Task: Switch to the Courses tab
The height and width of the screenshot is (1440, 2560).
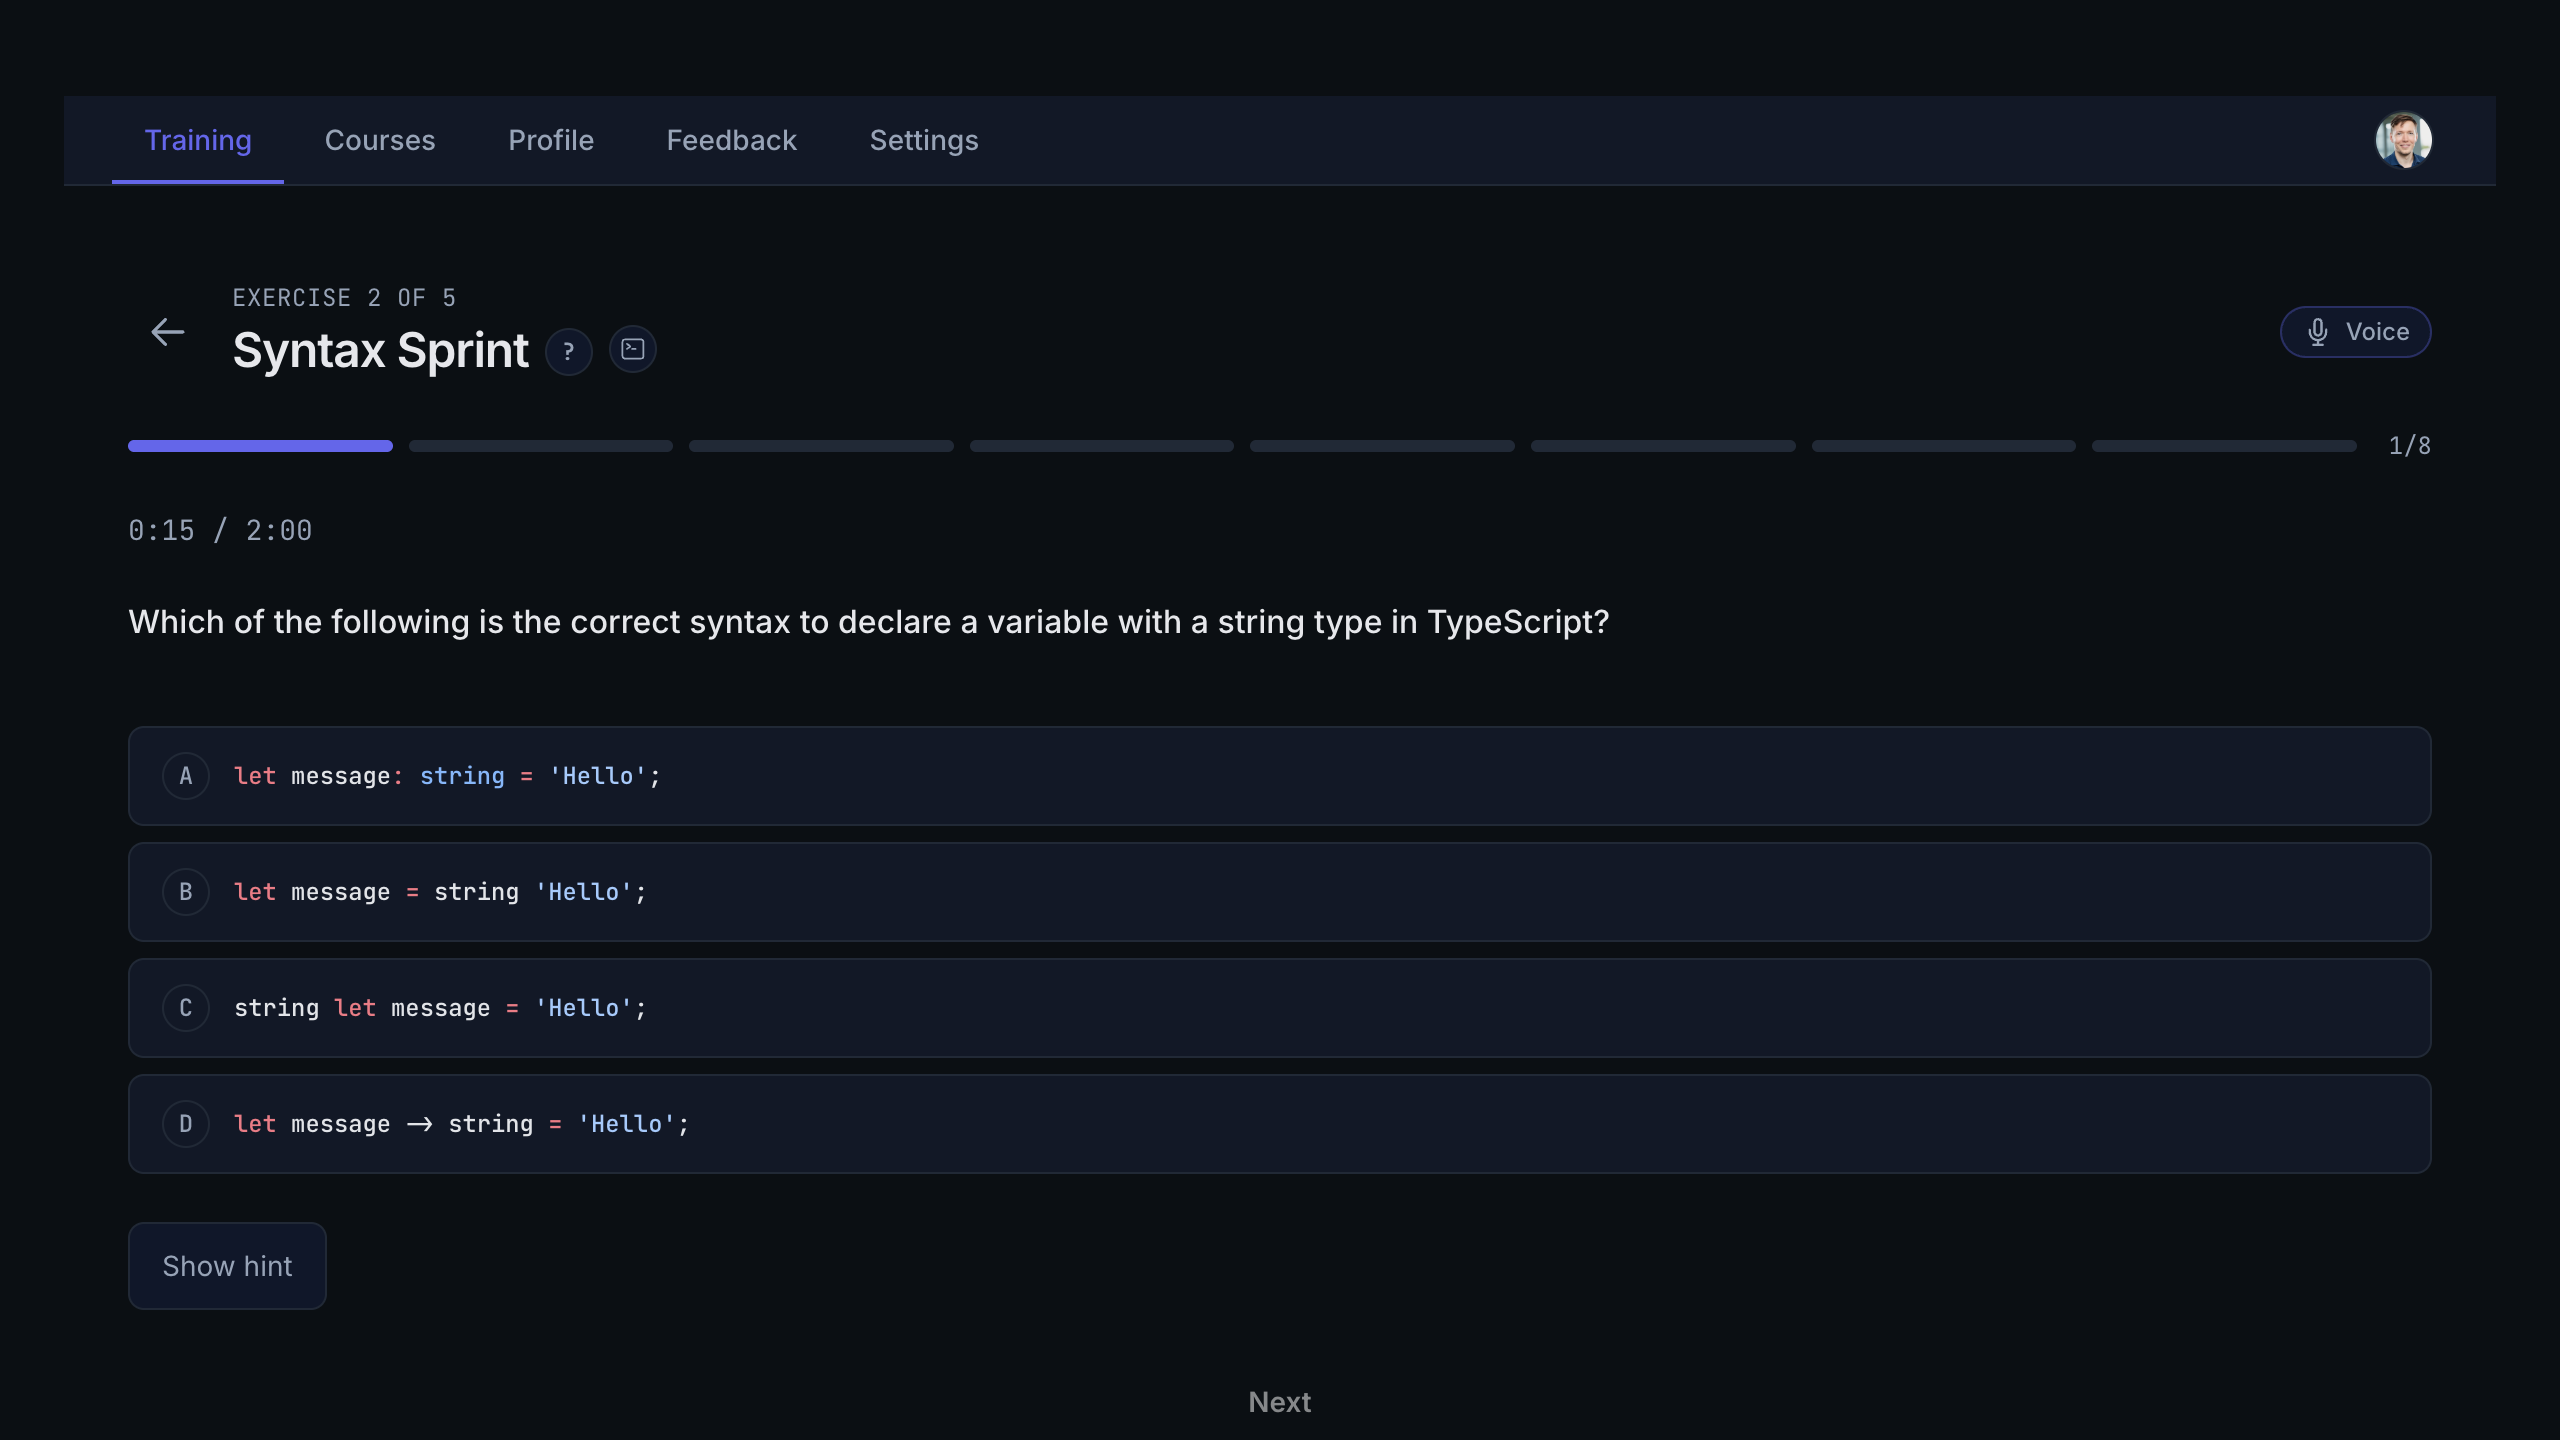Action: [380, 140]
